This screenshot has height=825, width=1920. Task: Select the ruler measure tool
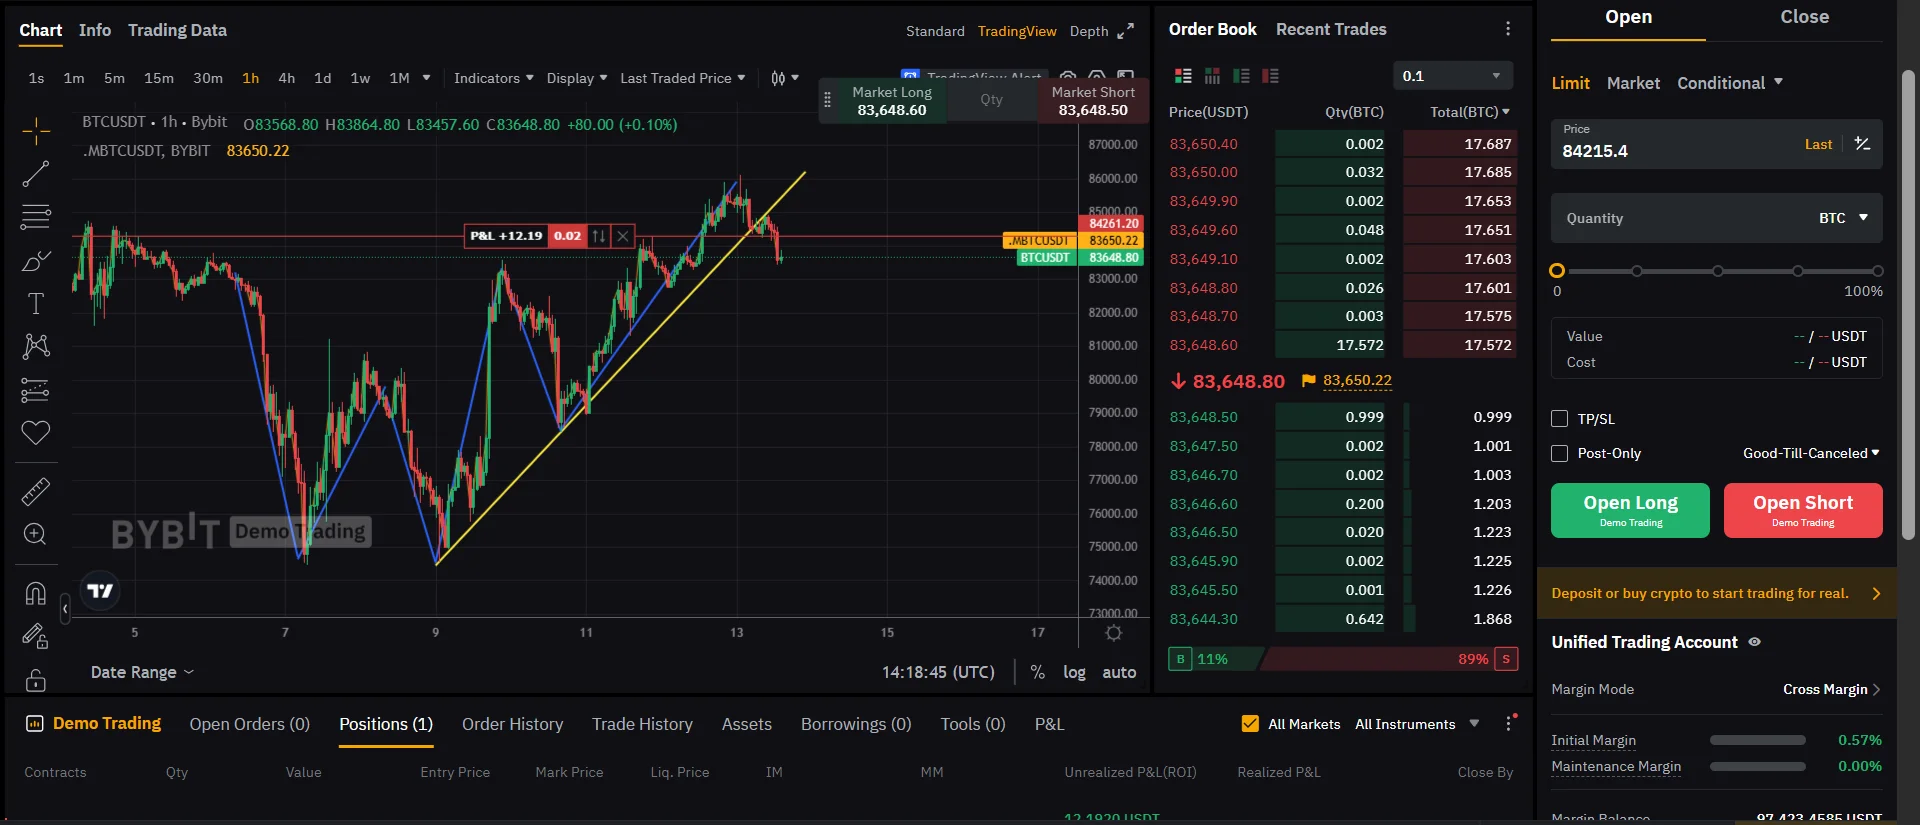(36, 491)
